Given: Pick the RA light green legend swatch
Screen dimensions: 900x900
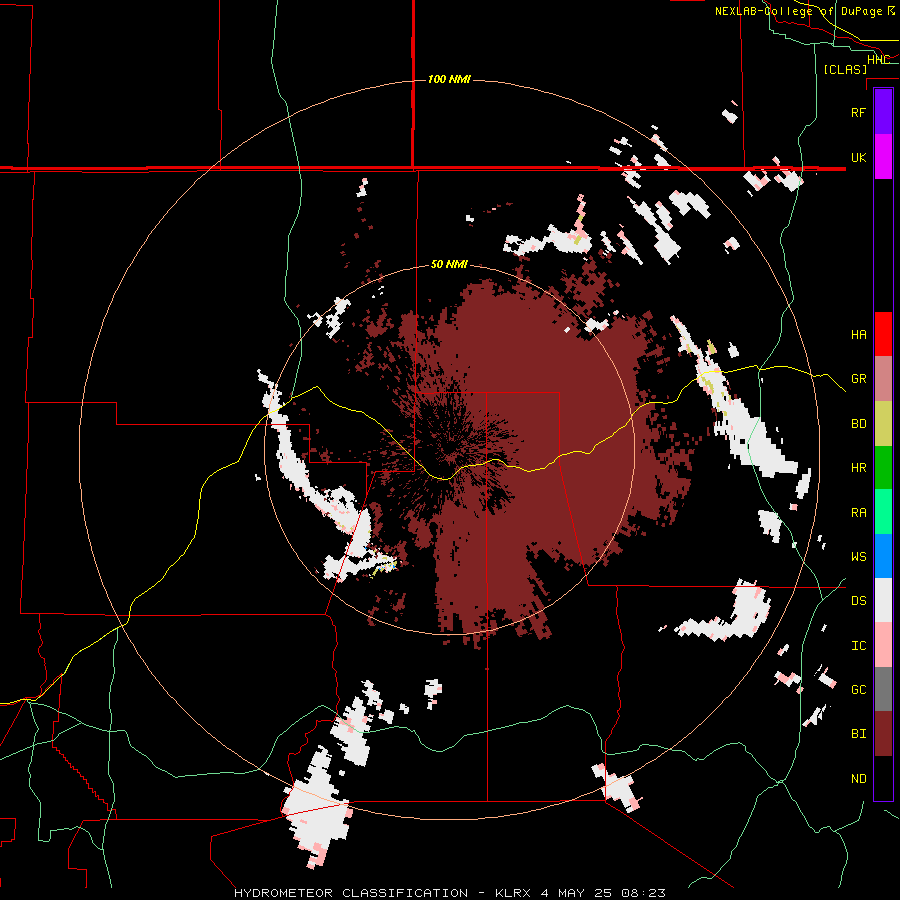Looking at the screenshot, I should click(x=883, y=512).
